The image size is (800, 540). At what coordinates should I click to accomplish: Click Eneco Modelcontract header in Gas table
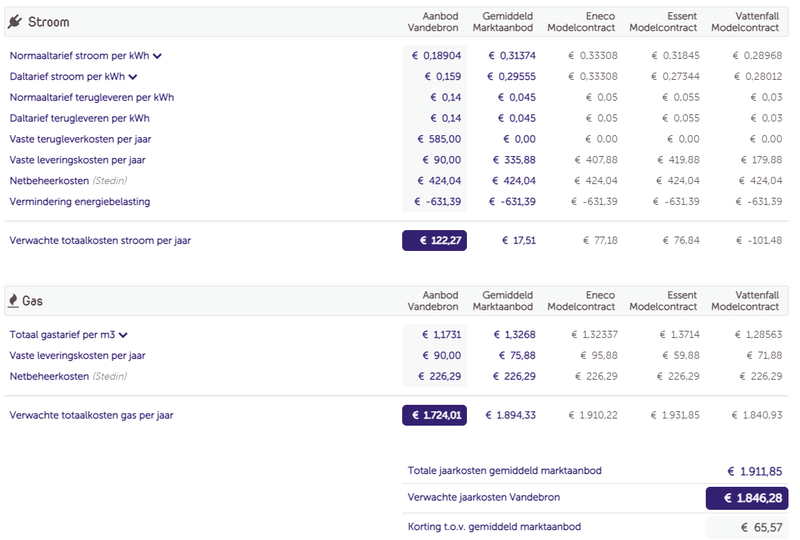(581, 301)
